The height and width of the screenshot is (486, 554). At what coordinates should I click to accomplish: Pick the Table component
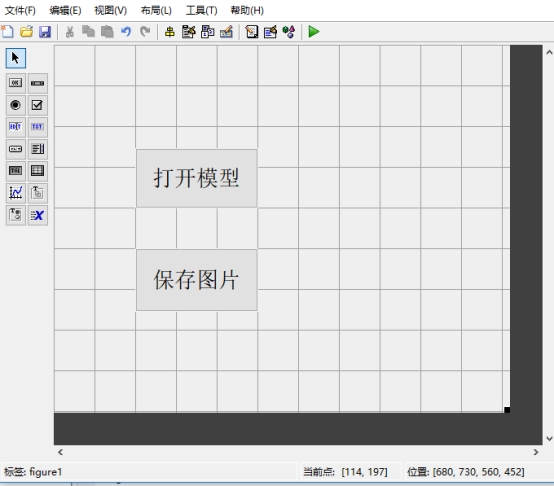click(x=37, y=171)
